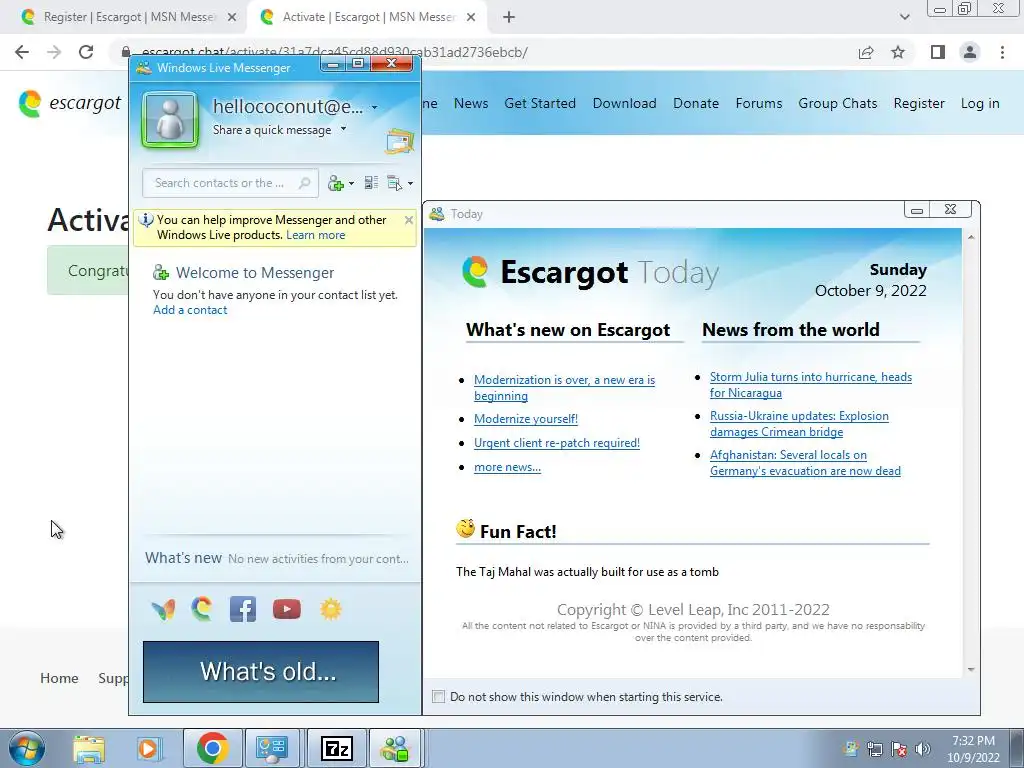Click the escargot logo on the website

(x=70, y=103)
